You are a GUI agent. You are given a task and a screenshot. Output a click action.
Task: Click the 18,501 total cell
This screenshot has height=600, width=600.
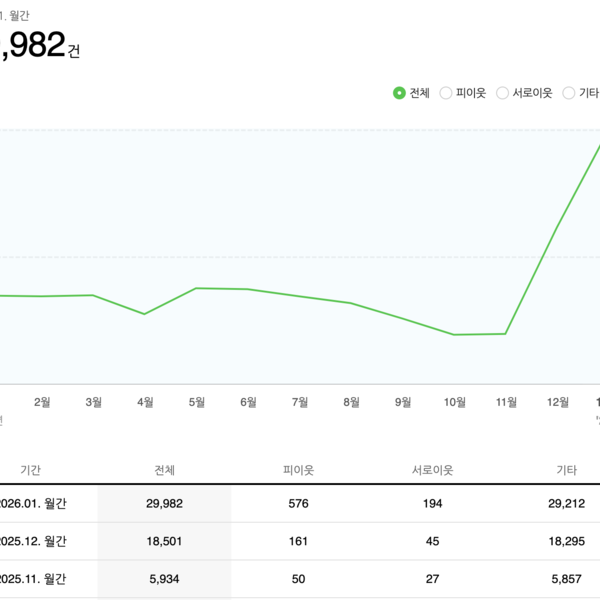(x=165, y=541)
